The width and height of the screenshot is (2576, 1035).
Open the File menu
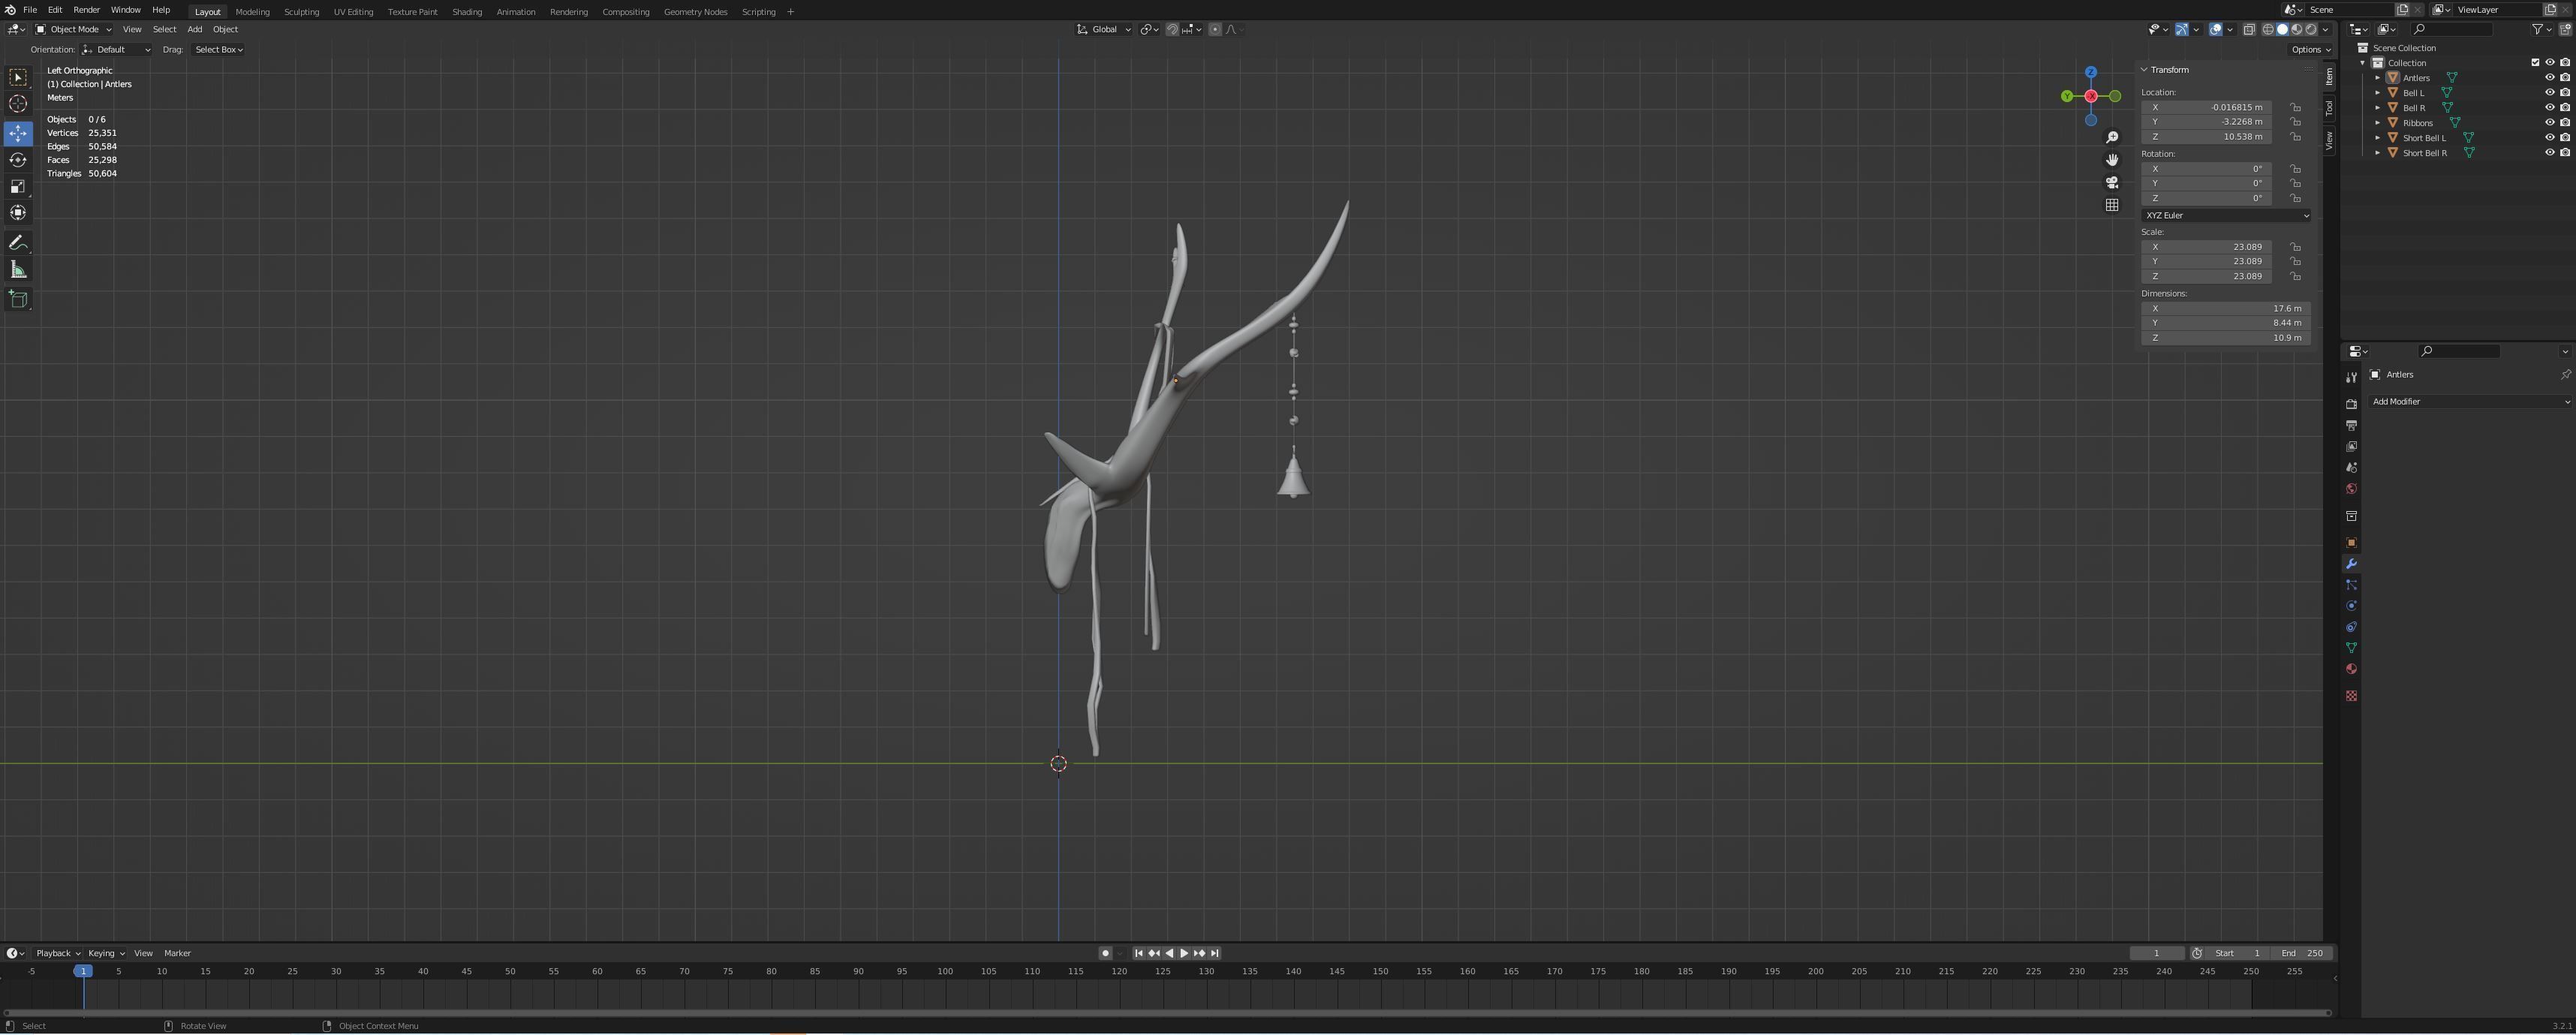tap(30, 10)
